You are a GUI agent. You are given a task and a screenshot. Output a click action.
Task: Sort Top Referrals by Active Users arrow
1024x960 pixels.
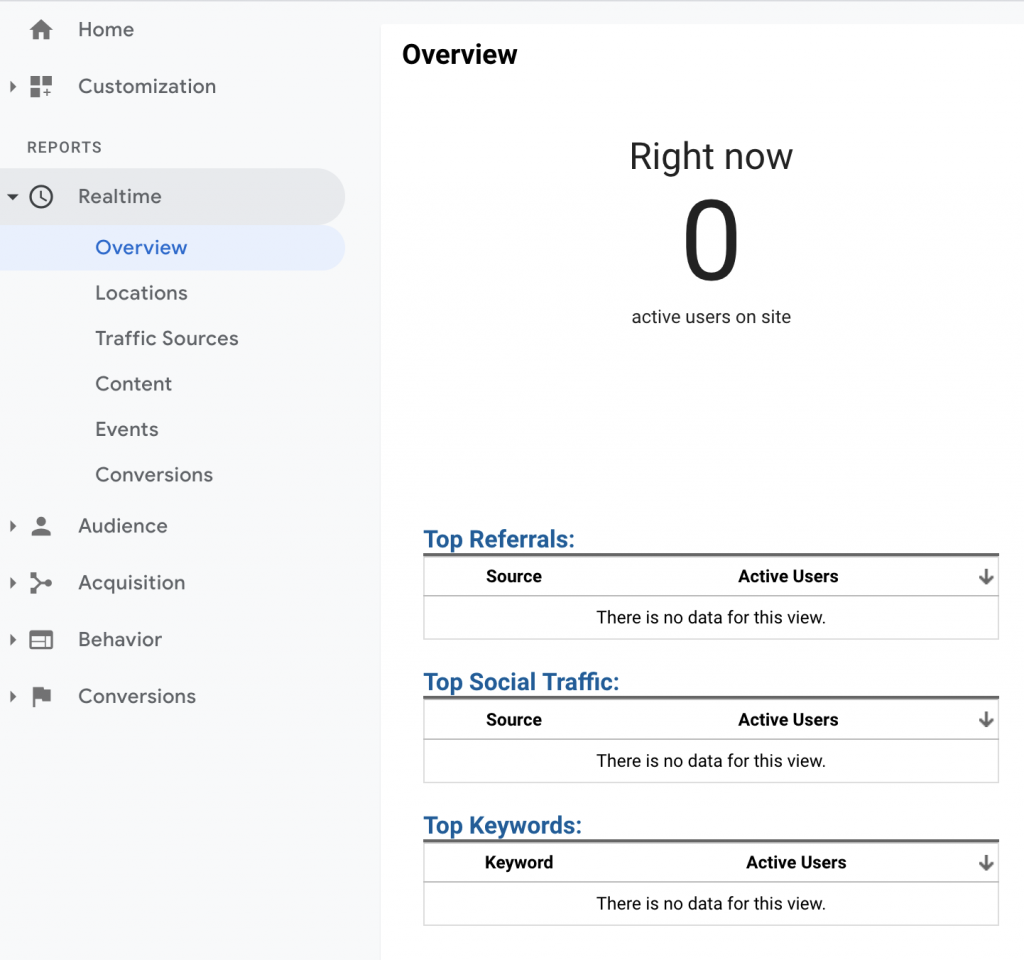click(x=986, y=577)
